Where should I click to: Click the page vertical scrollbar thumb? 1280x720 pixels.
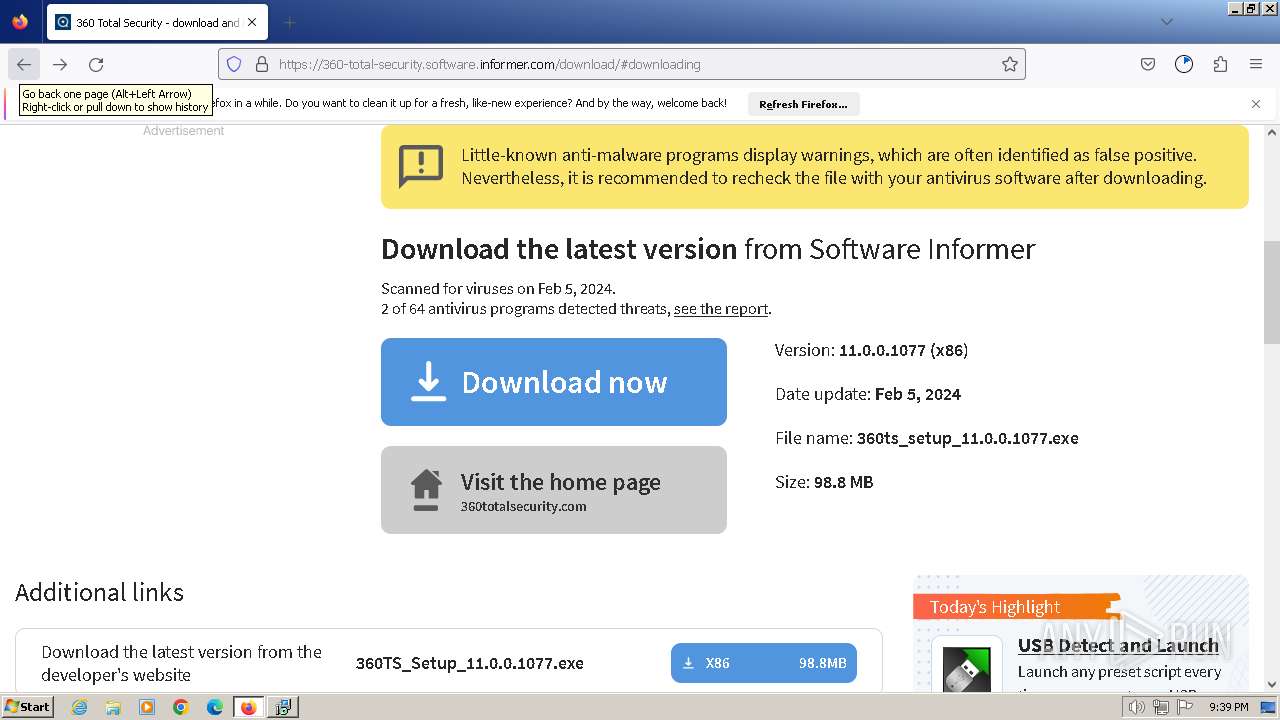tap(1272, 292)
